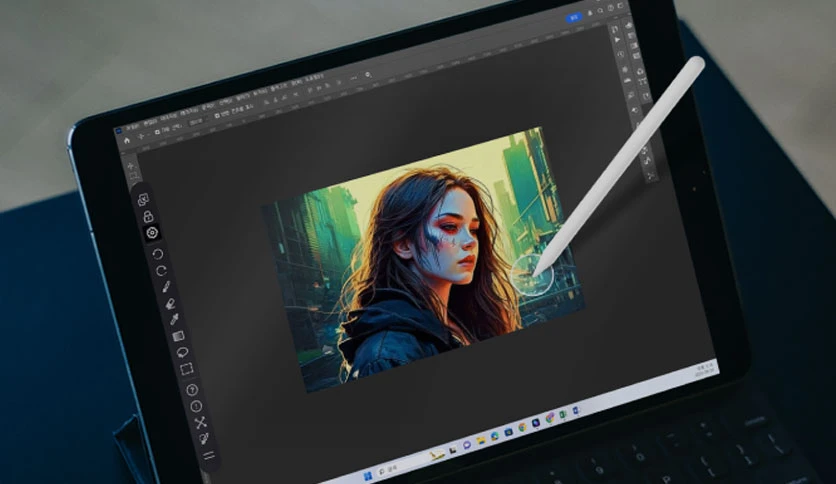This screenshot has width=836, height=484.
Task: Tap the redo clockwise arrow icon
Action: pos(162,270)
